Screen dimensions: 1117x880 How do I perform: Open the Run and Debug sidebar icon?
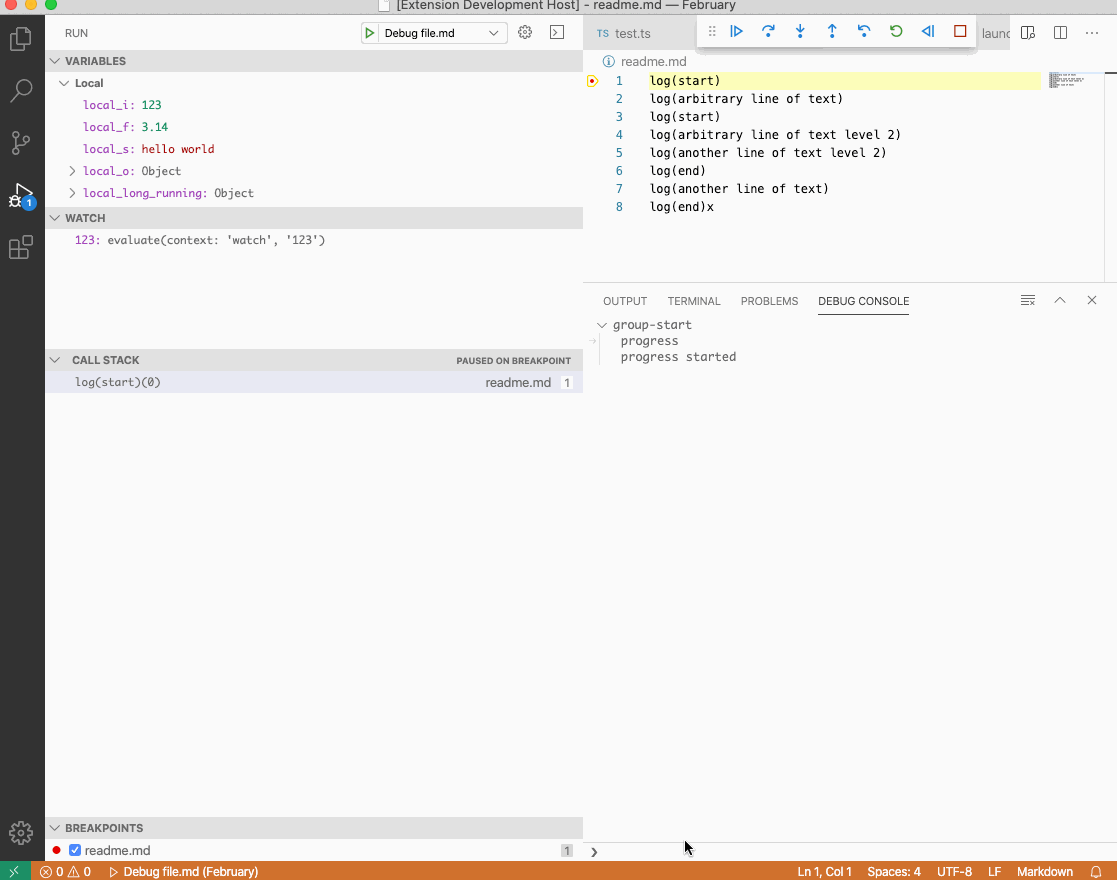click(22, 195)
